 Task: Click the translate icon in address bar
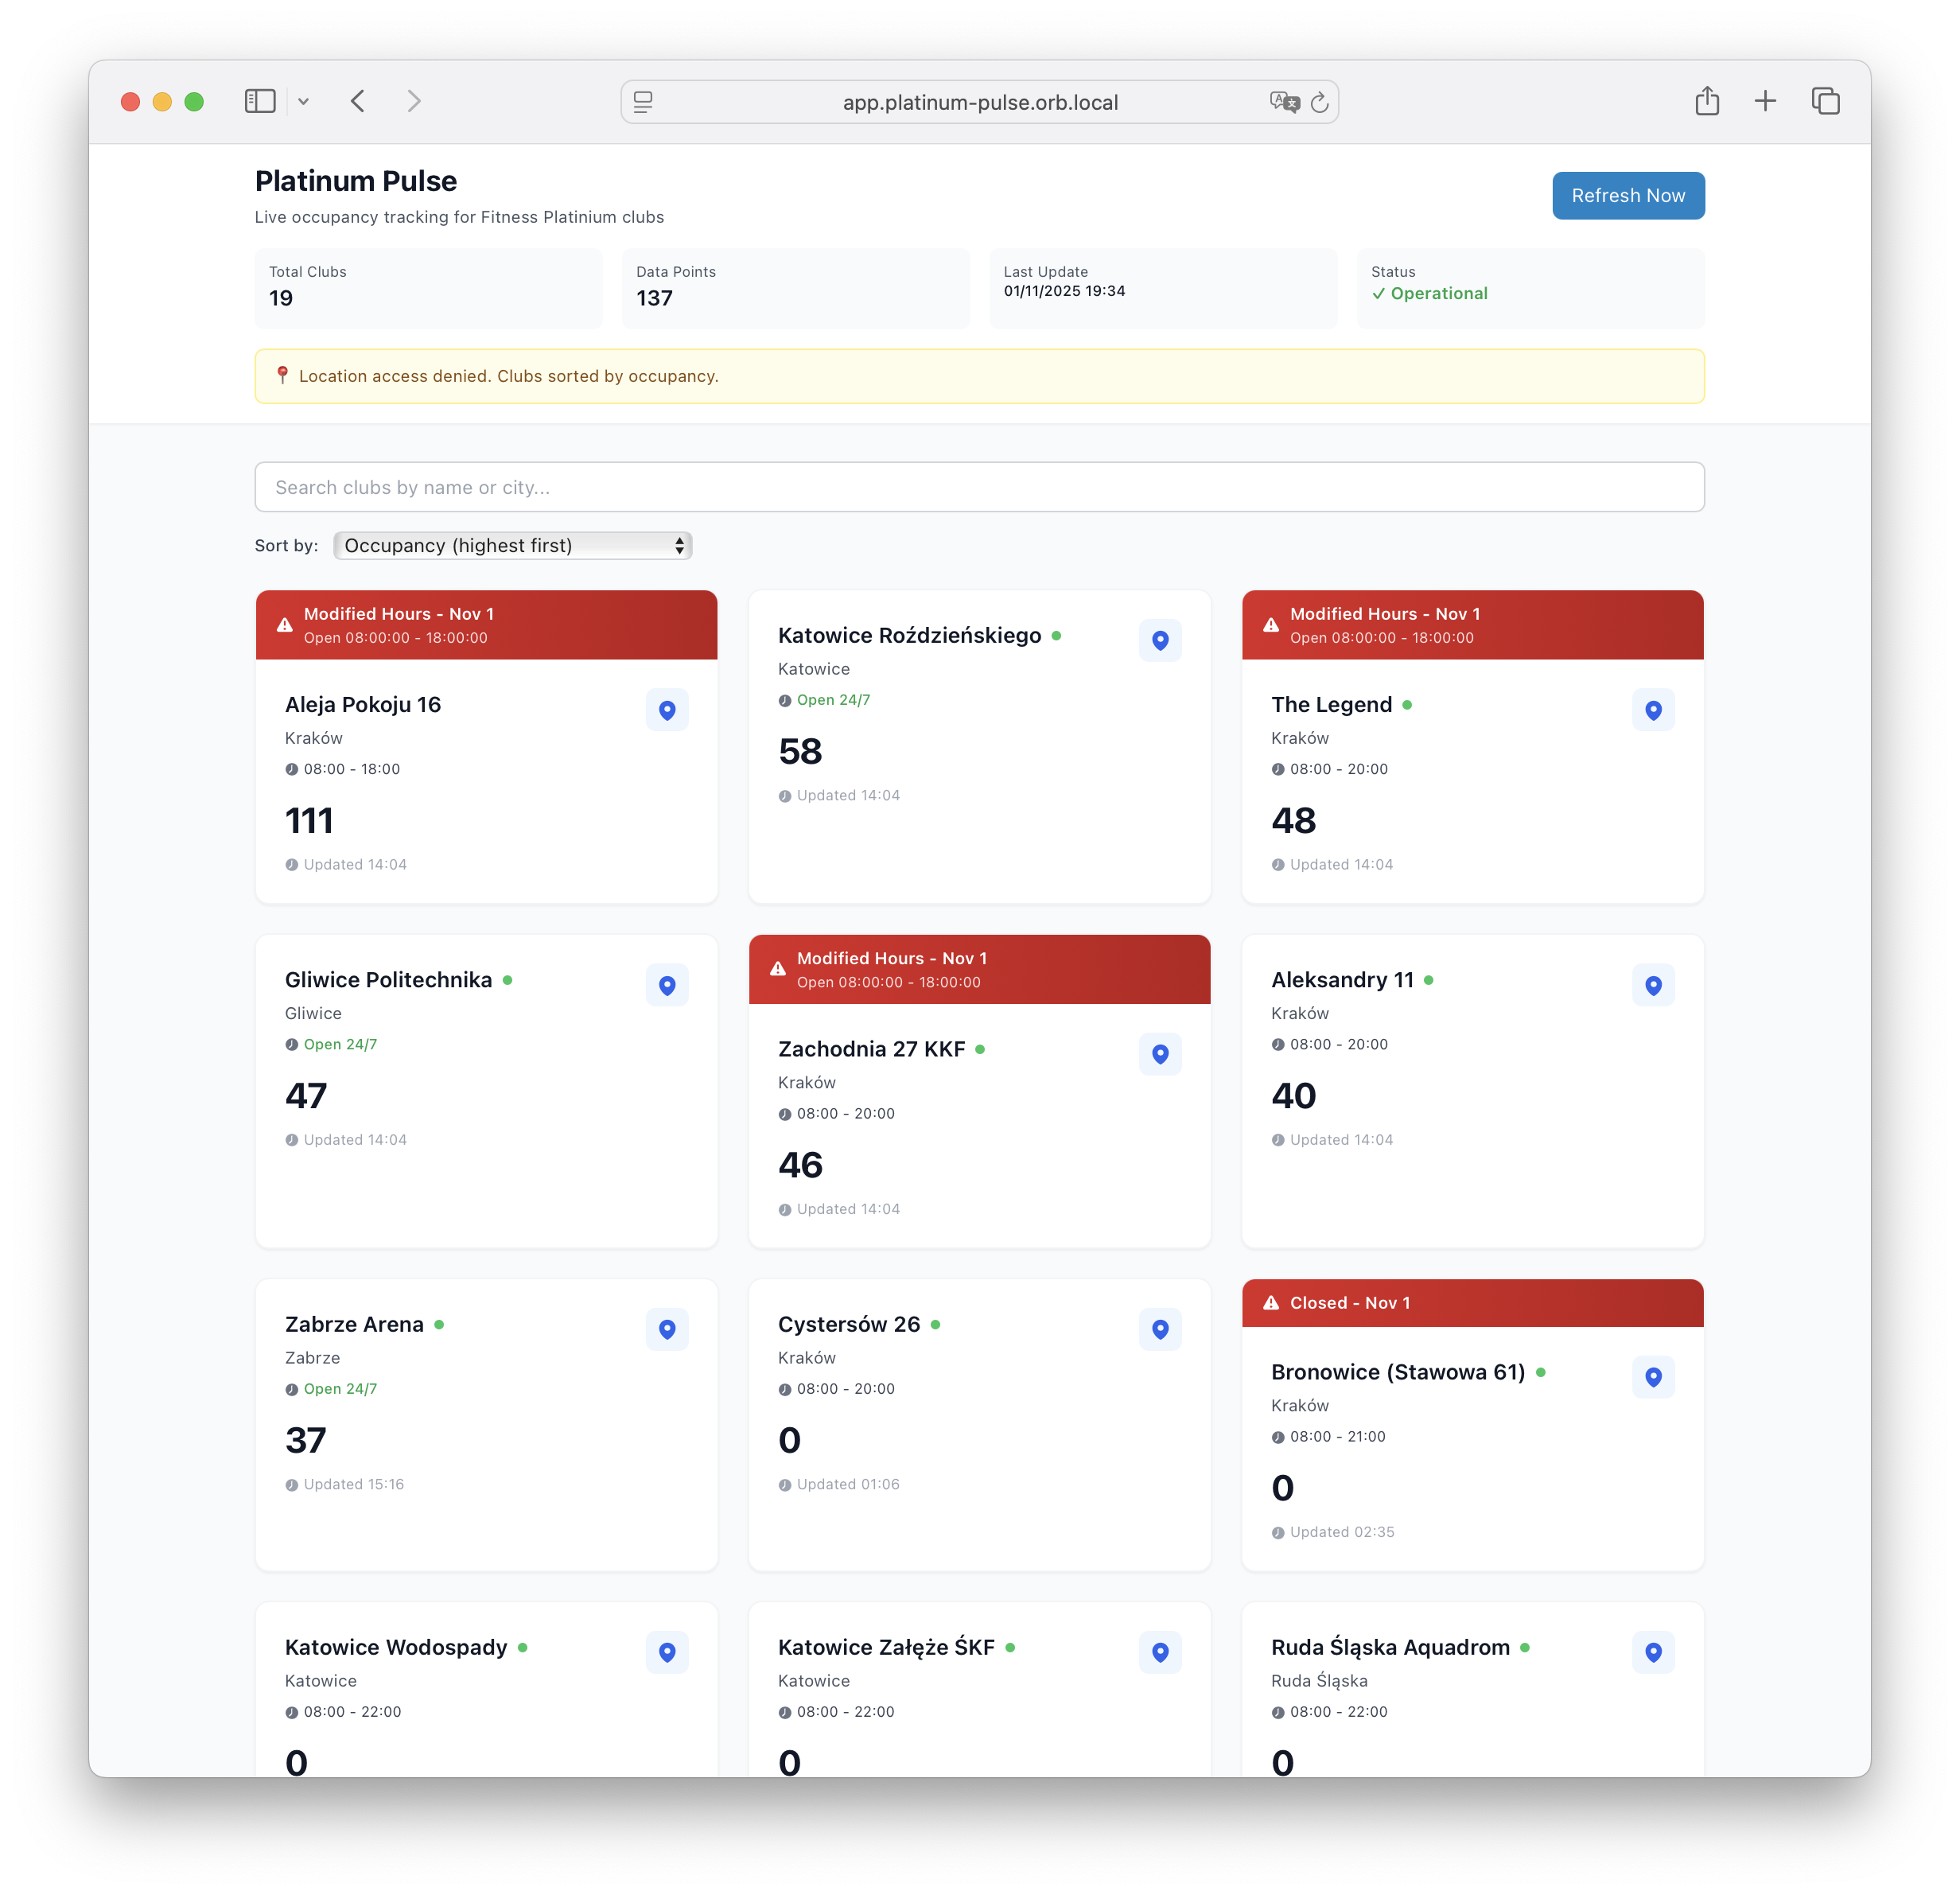(1284, 101)
